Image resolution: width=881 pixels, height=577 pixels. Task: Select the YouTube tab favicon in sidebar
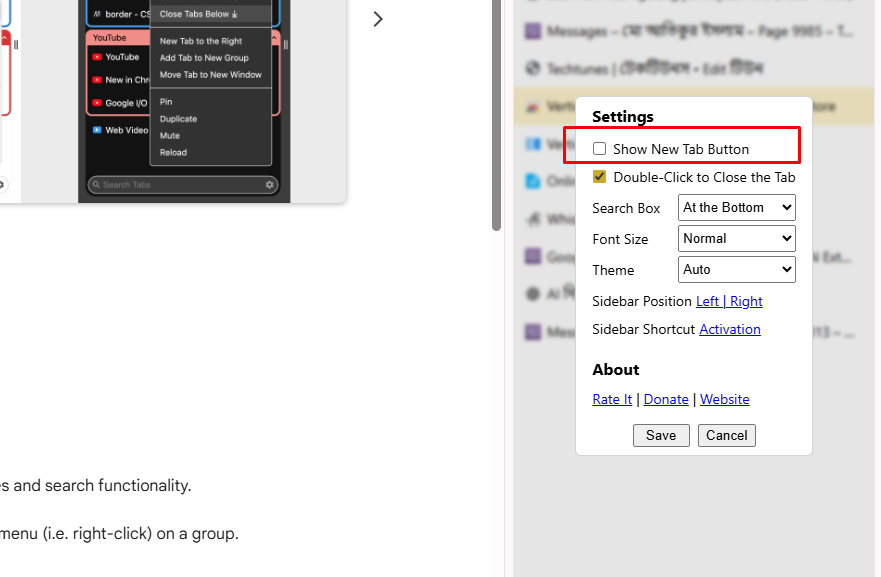(x=97, y=57)
